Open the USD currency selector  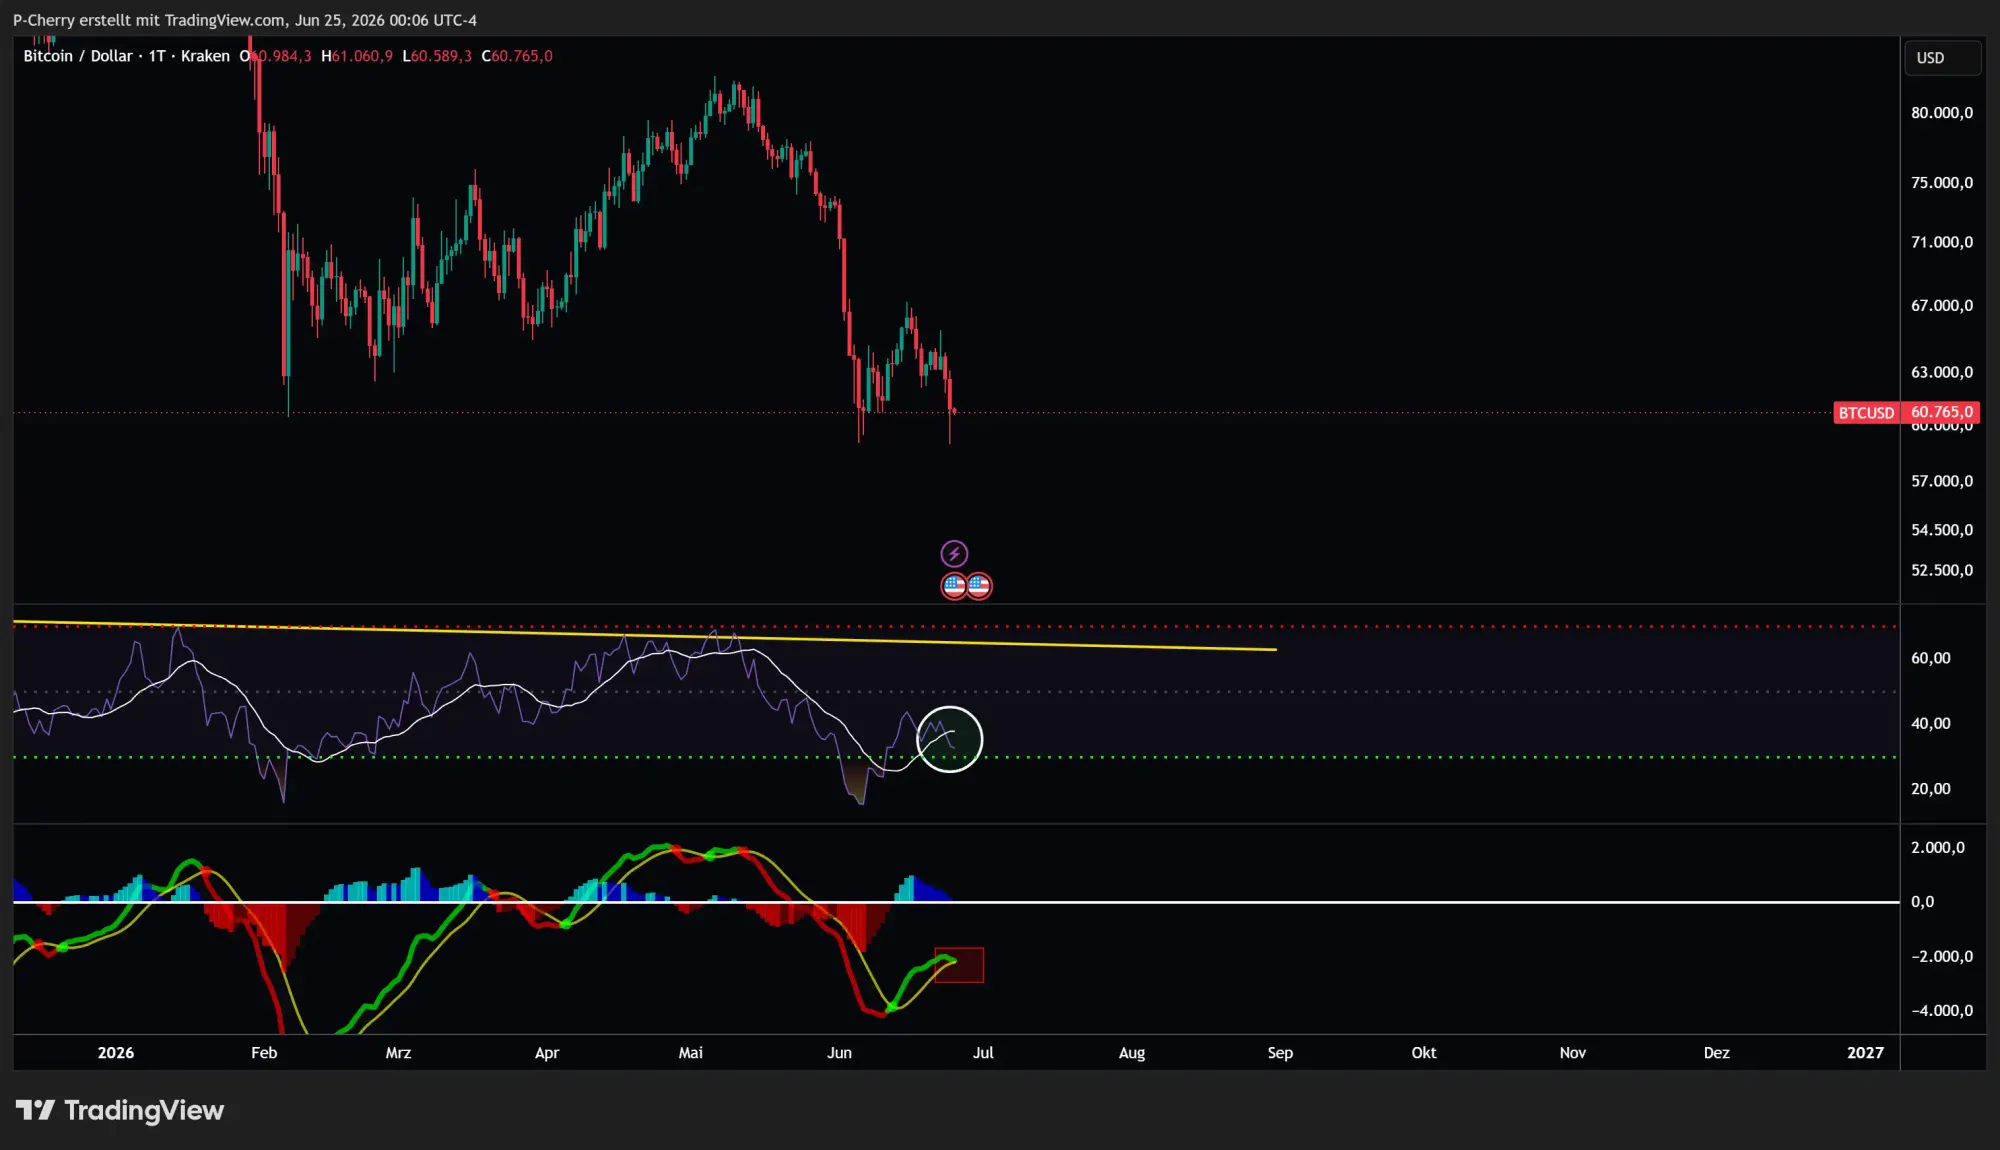point(1942,58)
